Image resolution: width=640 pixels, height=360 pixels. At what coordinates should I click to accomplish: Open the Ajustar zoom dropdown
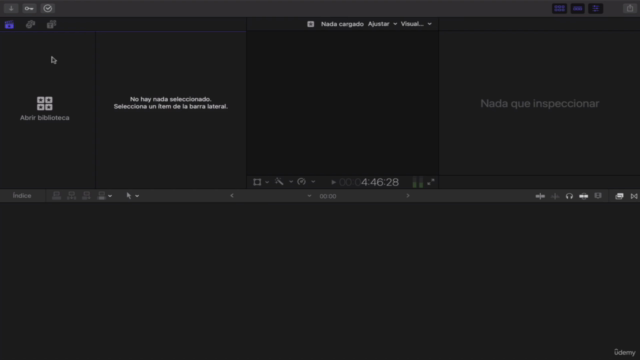click(x=382, y=24)
